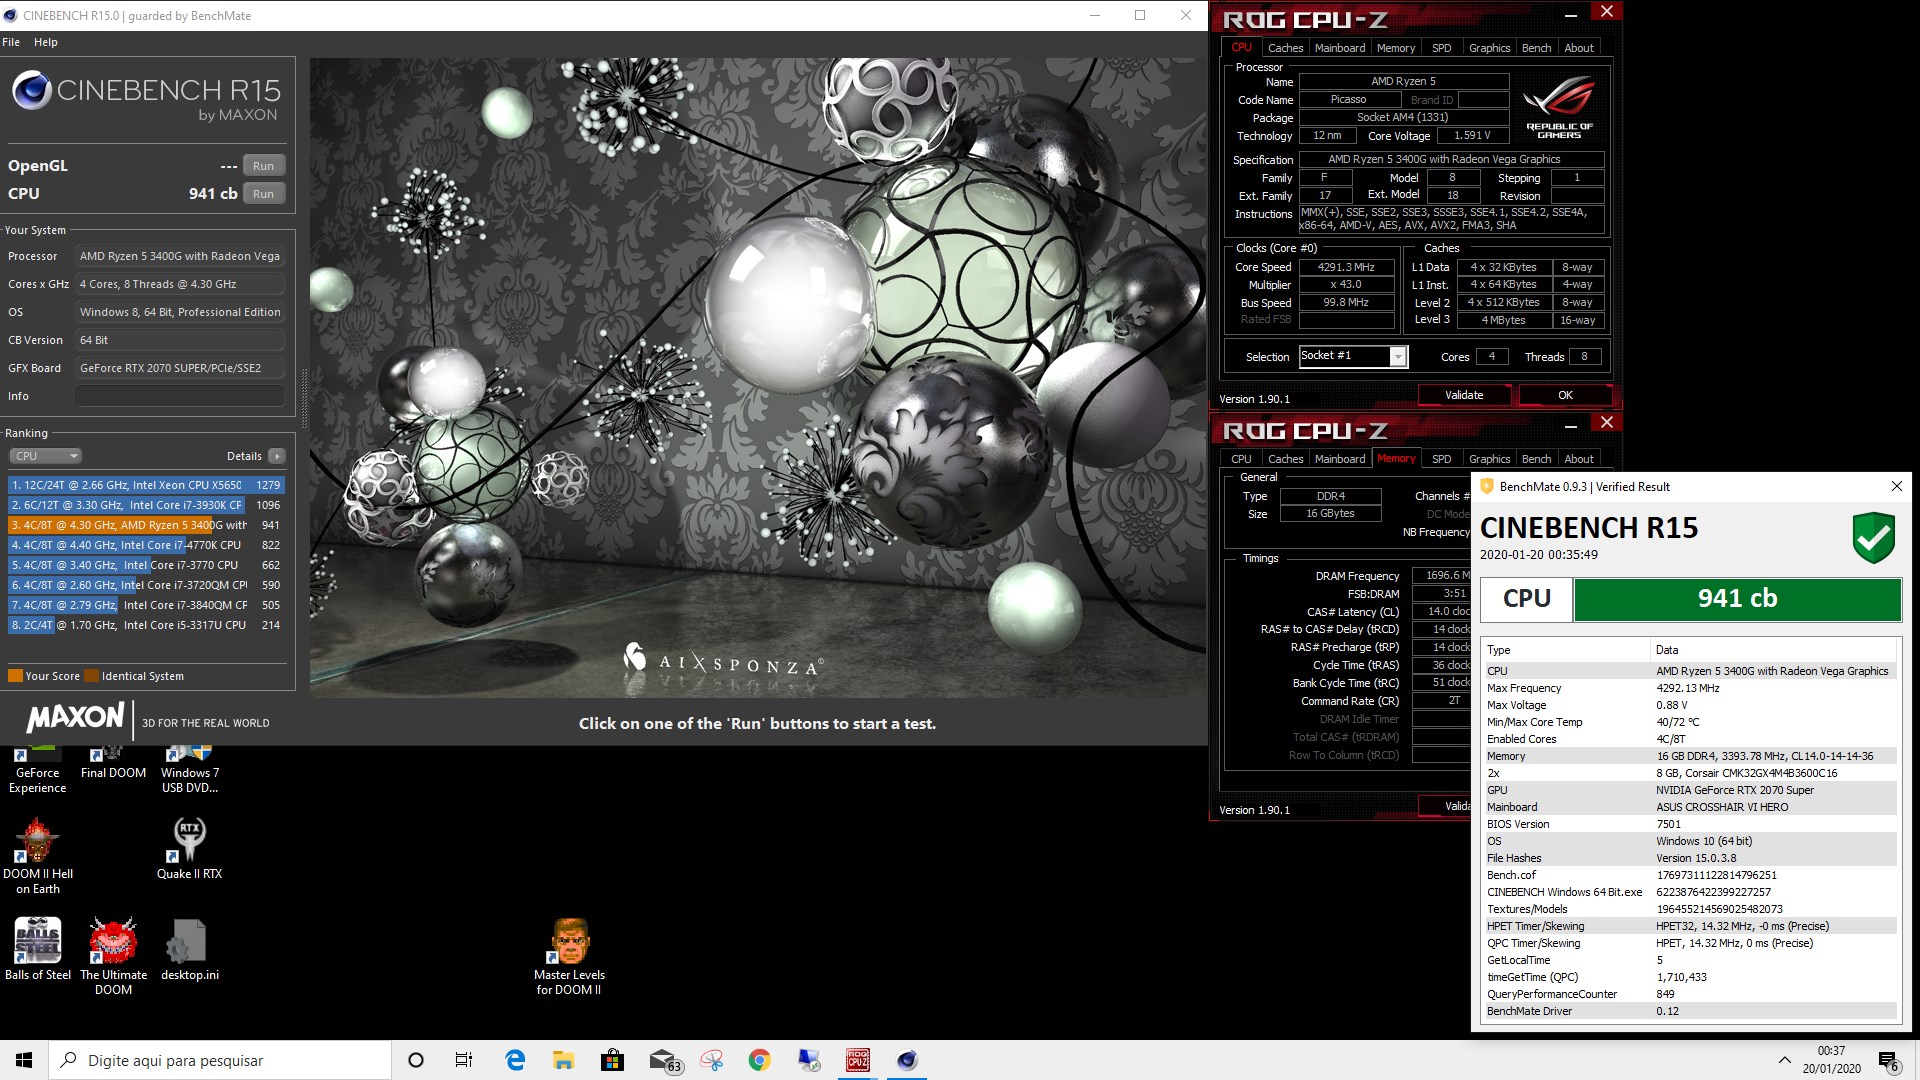Open the Mail app with 63 badge
Image resolution: width=1920 pixels, height=1080 pixels.
pyautogui.click(x=664, y=1060)
